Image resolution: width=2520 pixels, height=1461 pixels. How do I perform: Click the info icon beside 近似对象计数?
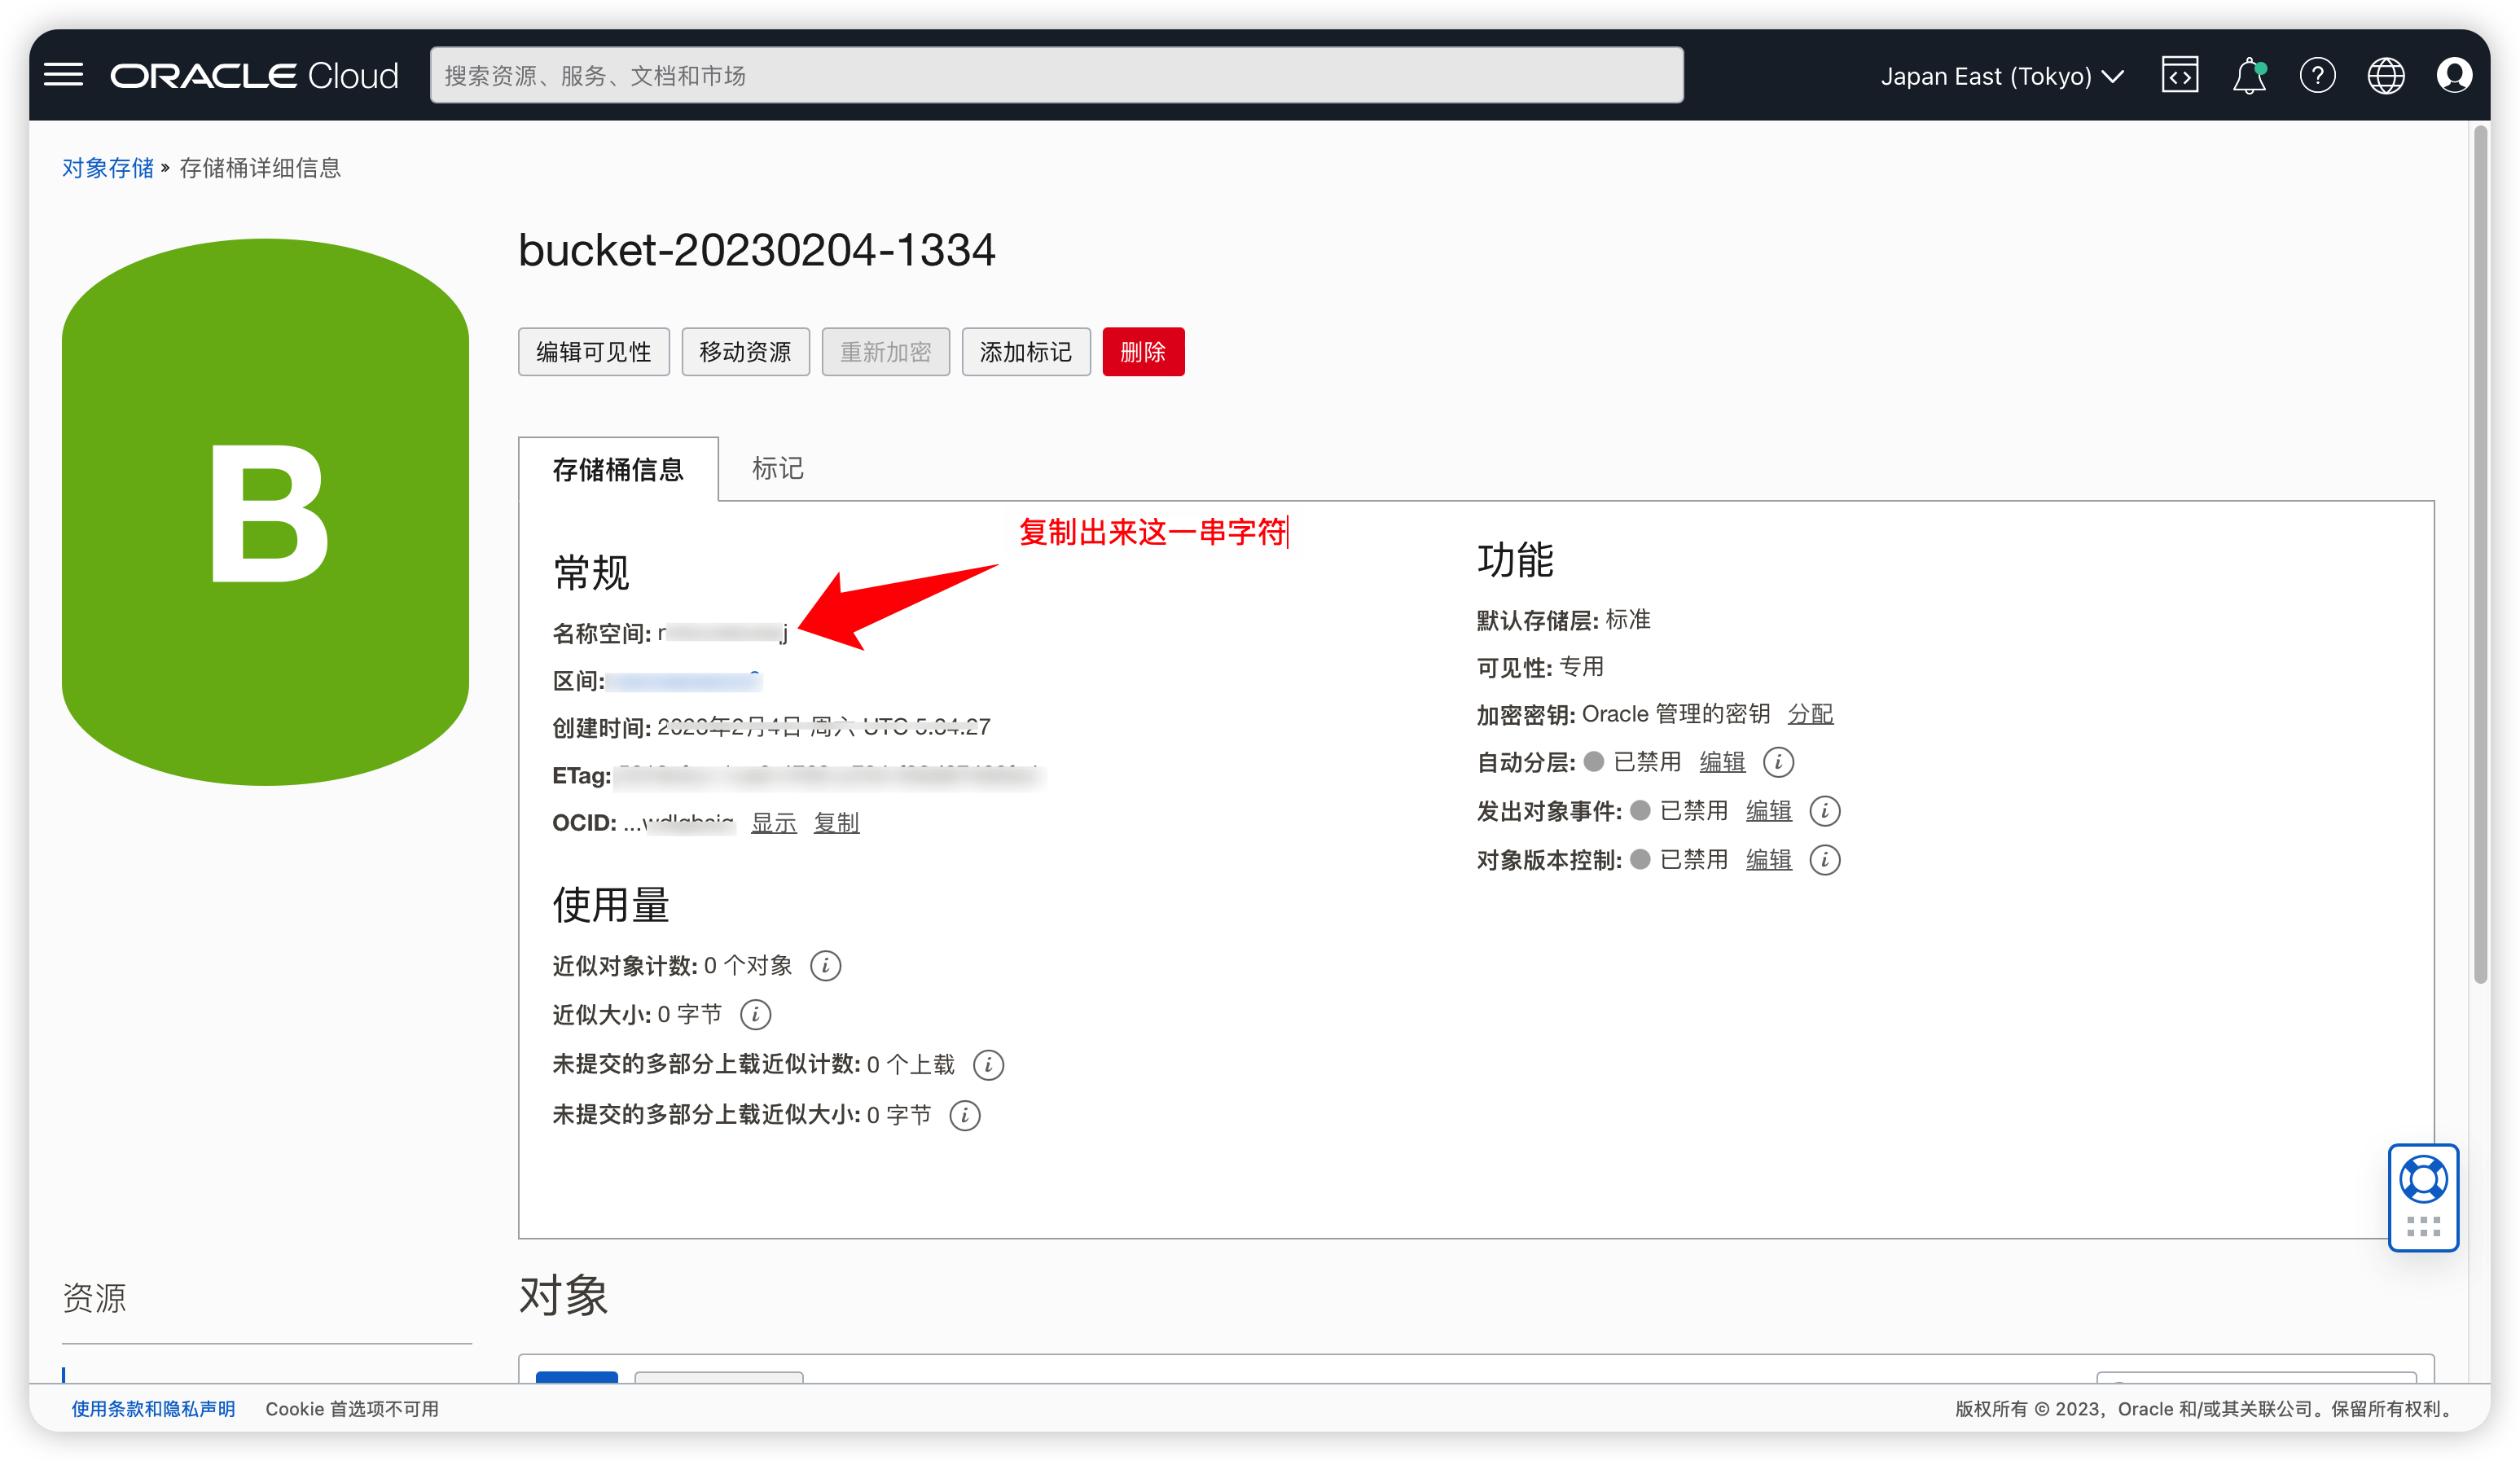click(x=825, y=965)
